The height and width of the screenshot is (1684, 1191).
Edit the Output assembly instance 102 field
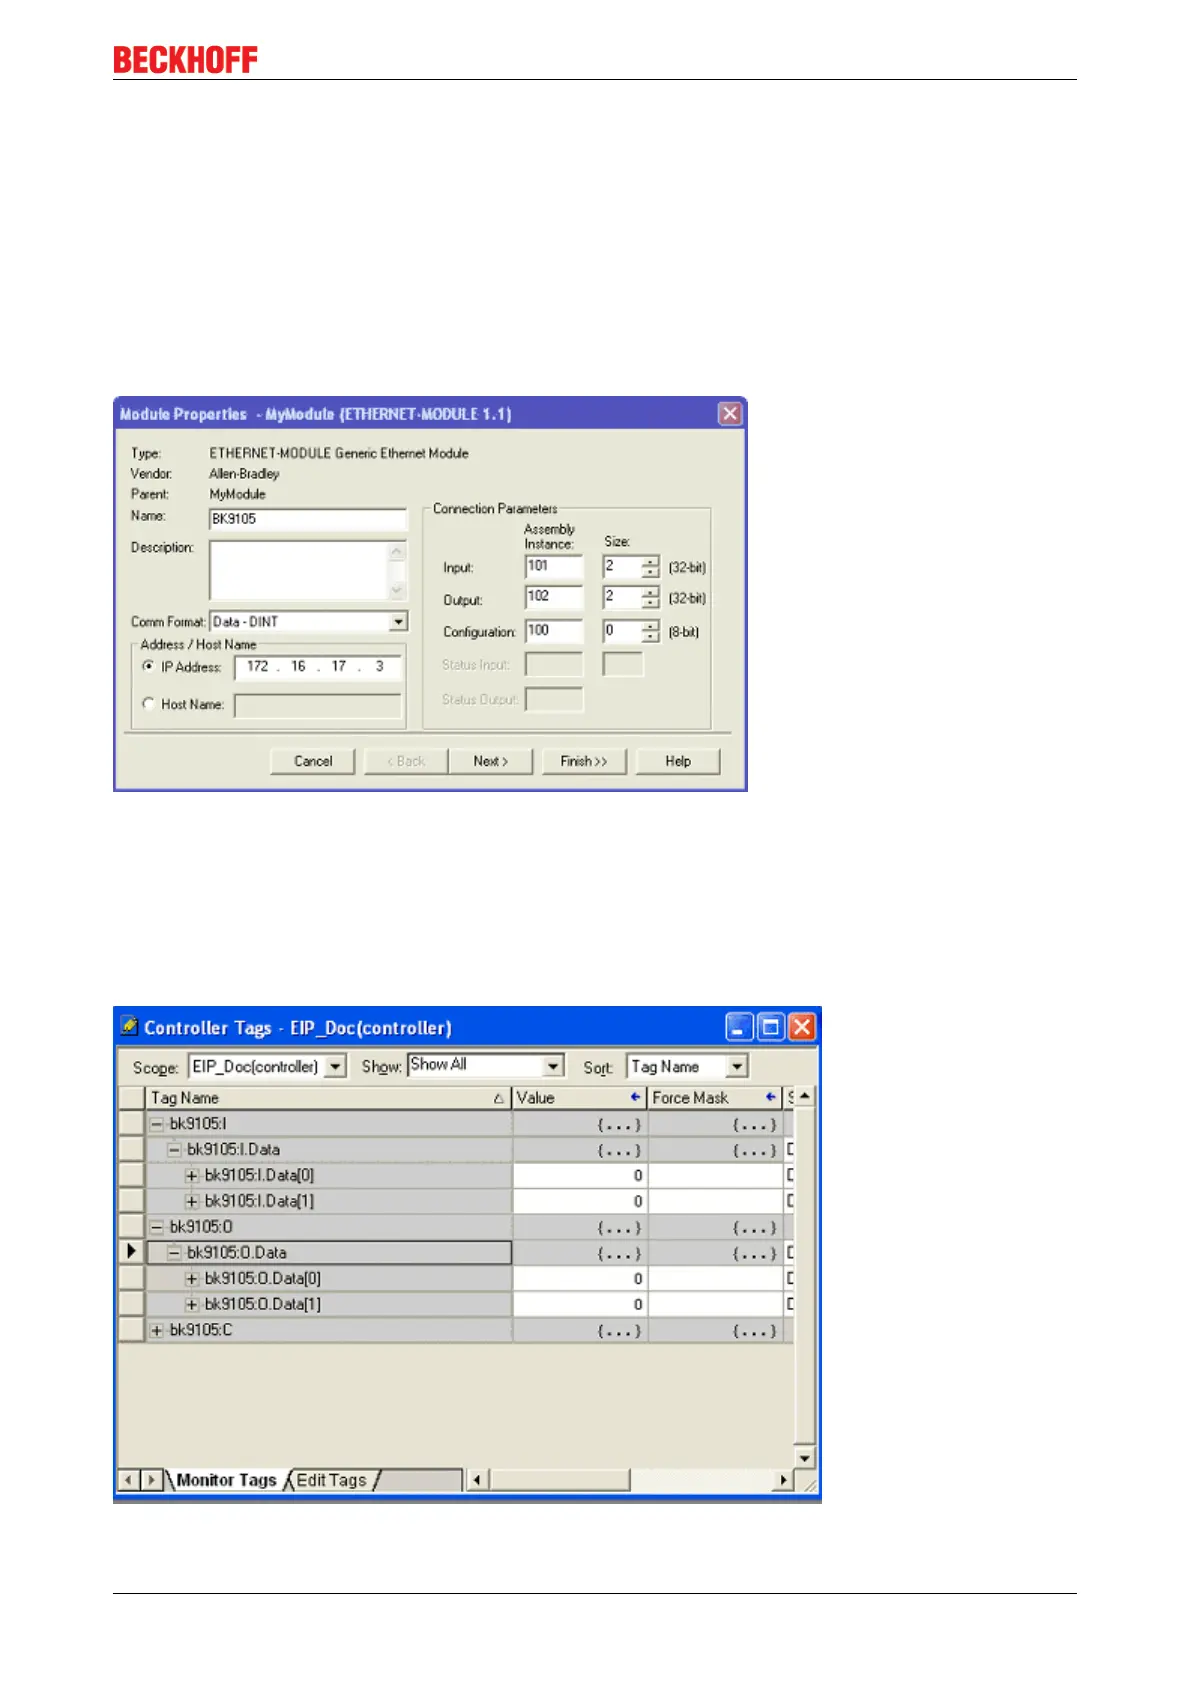[553, 598]
